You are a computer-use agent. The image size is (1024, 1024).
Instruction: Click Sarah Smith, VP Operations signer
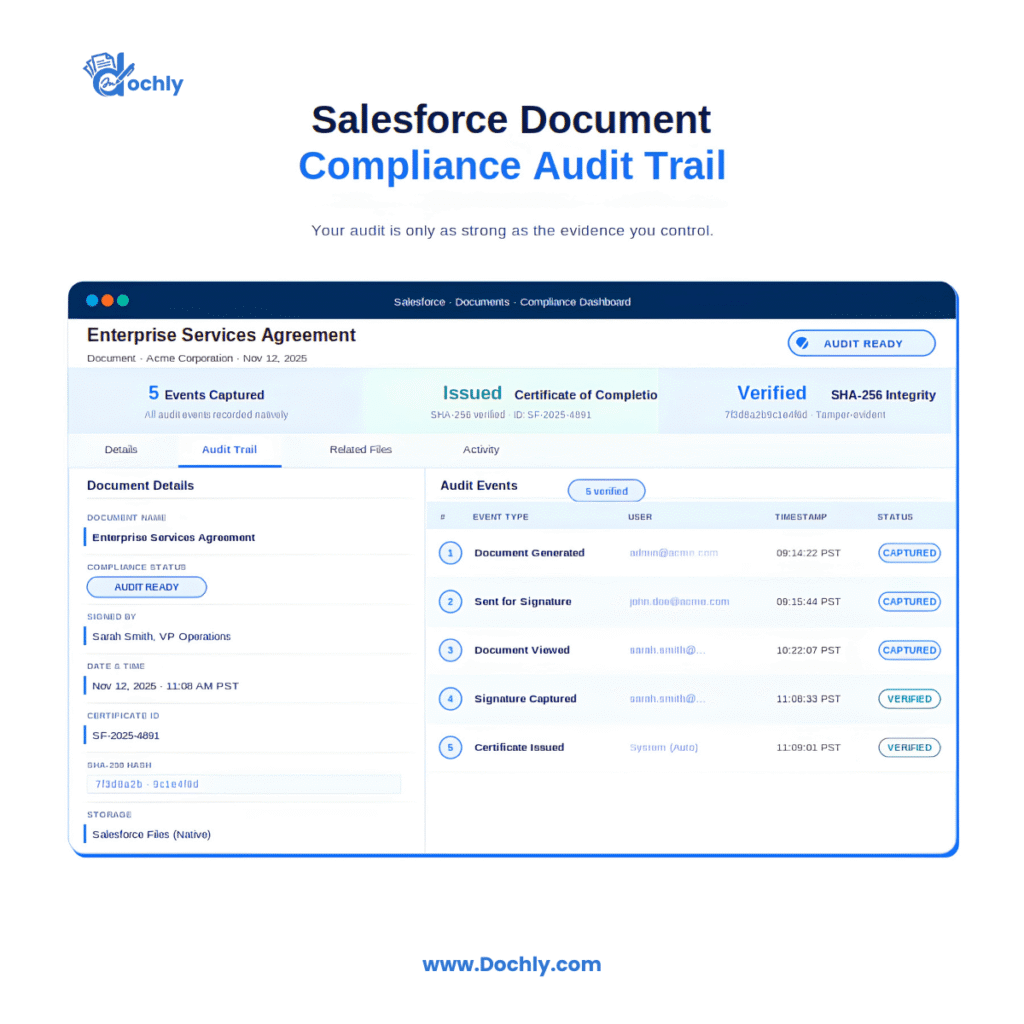click(x=161, y=637)
